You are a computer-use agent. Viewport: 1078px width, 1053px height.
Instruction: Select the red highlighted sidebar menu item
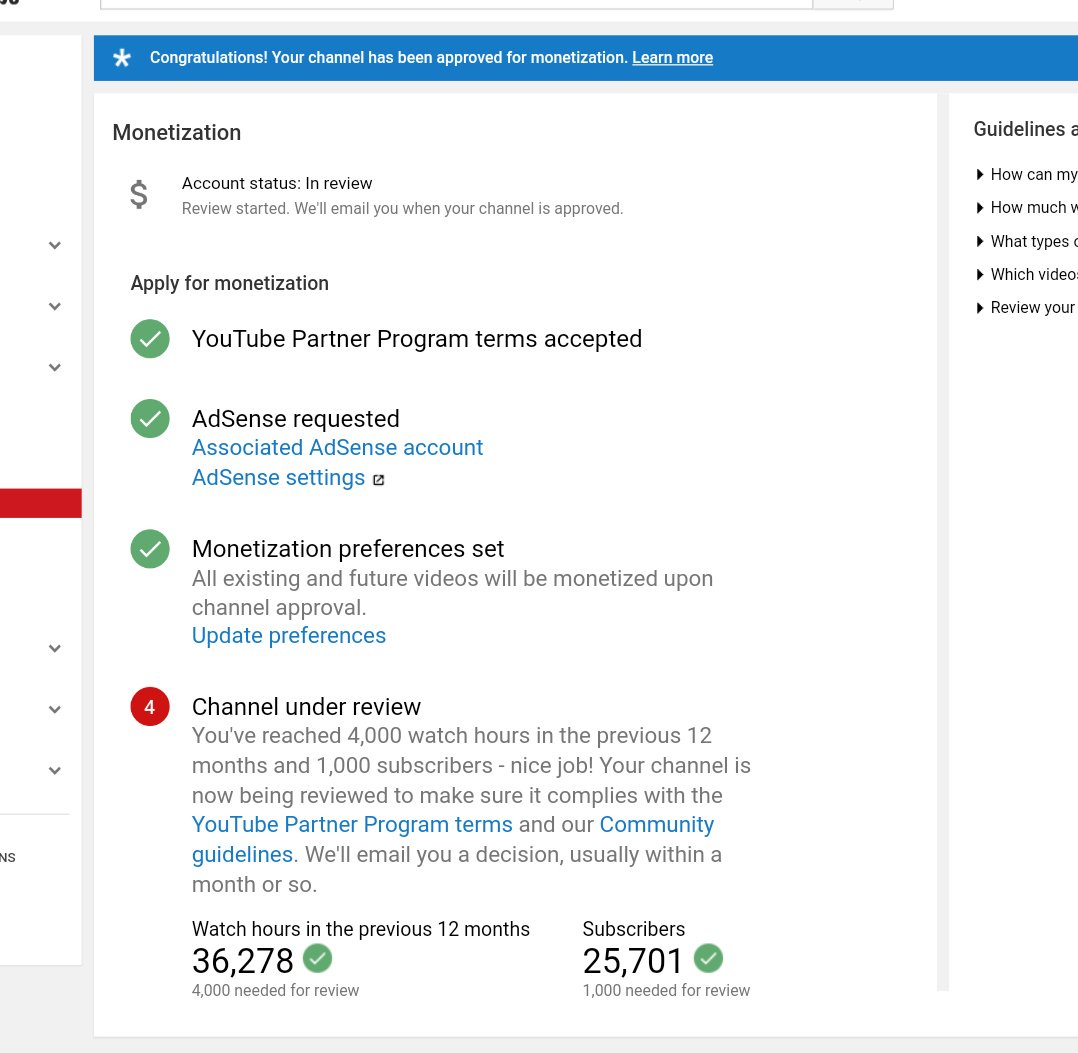(41, 503)
